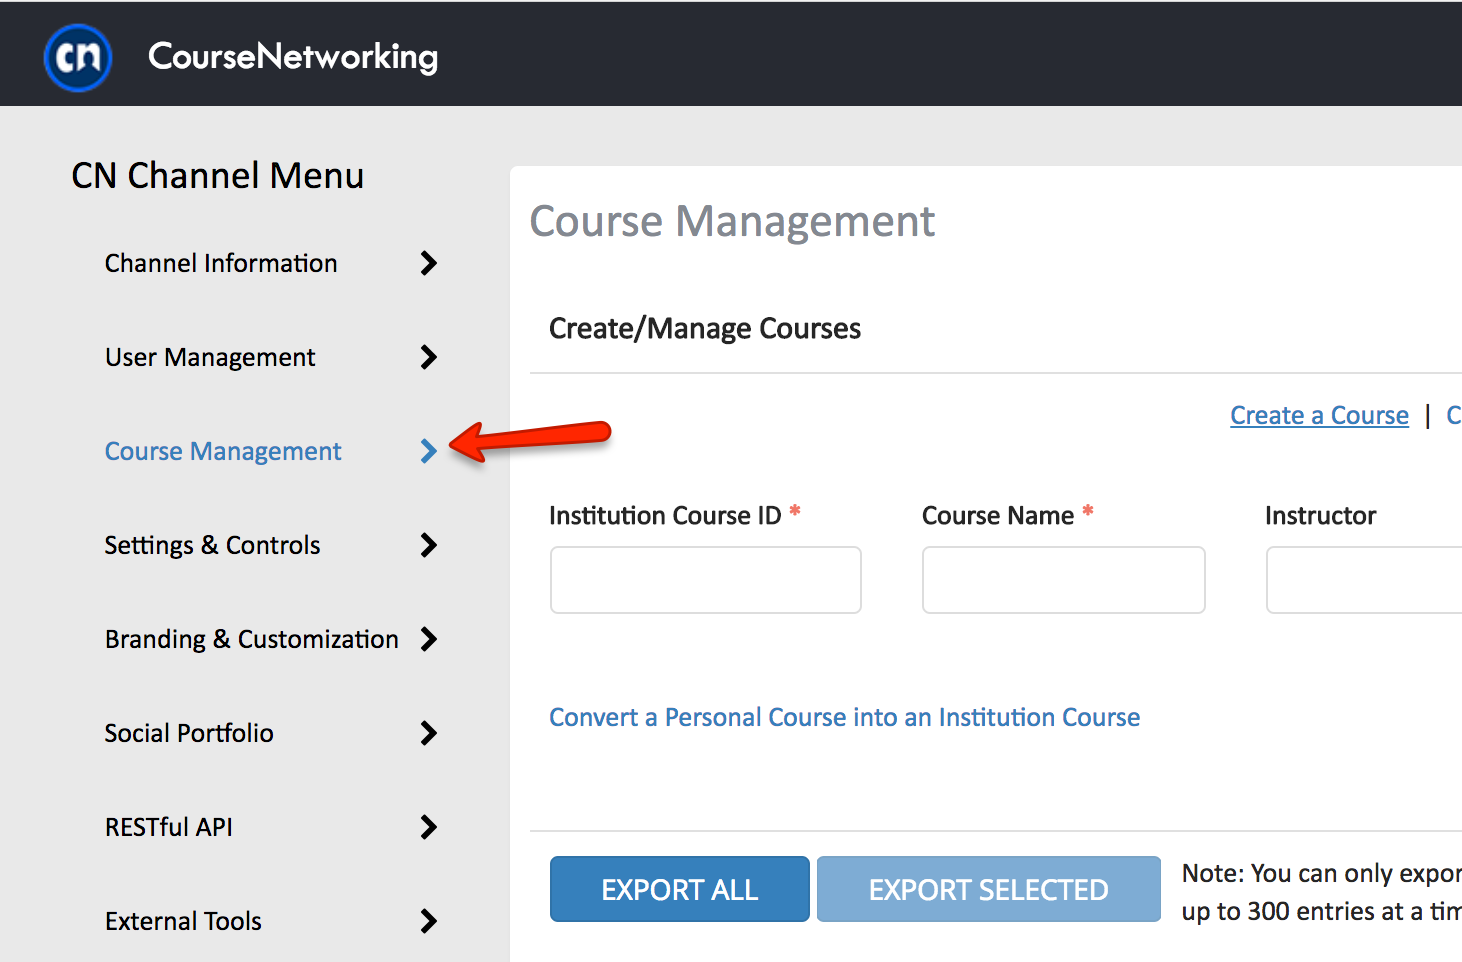Expand the Course Management chevron
This screenshot has height=962, width=1462.
point(429,451)
